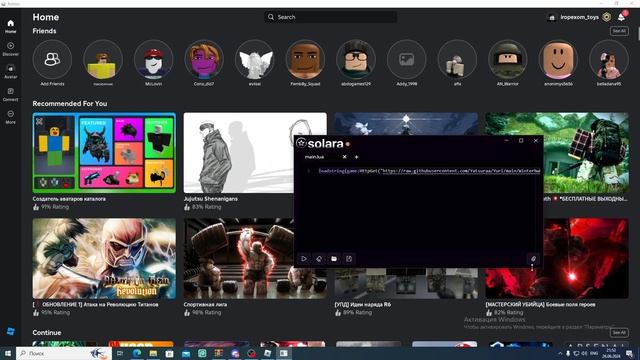
Task: Click Solara's attach icon
Action: [x=533, y=259]
